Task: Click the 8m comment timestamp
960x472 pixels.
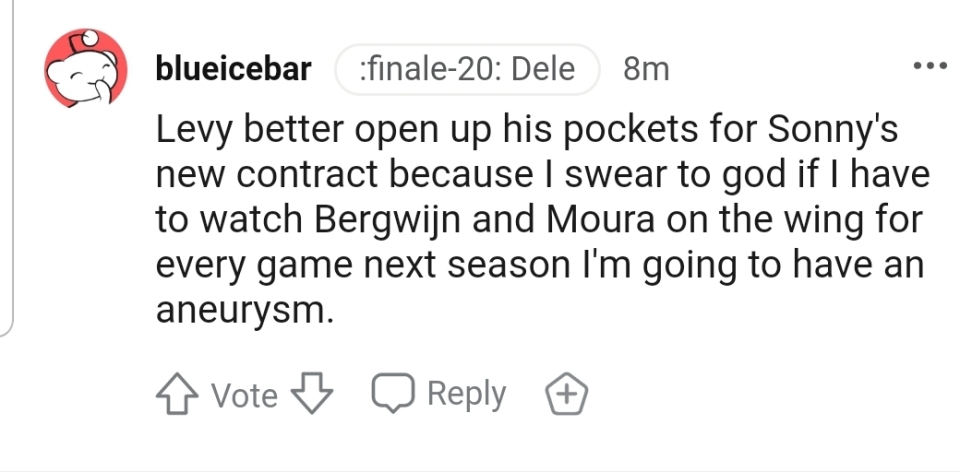Action: pos(645,69)
